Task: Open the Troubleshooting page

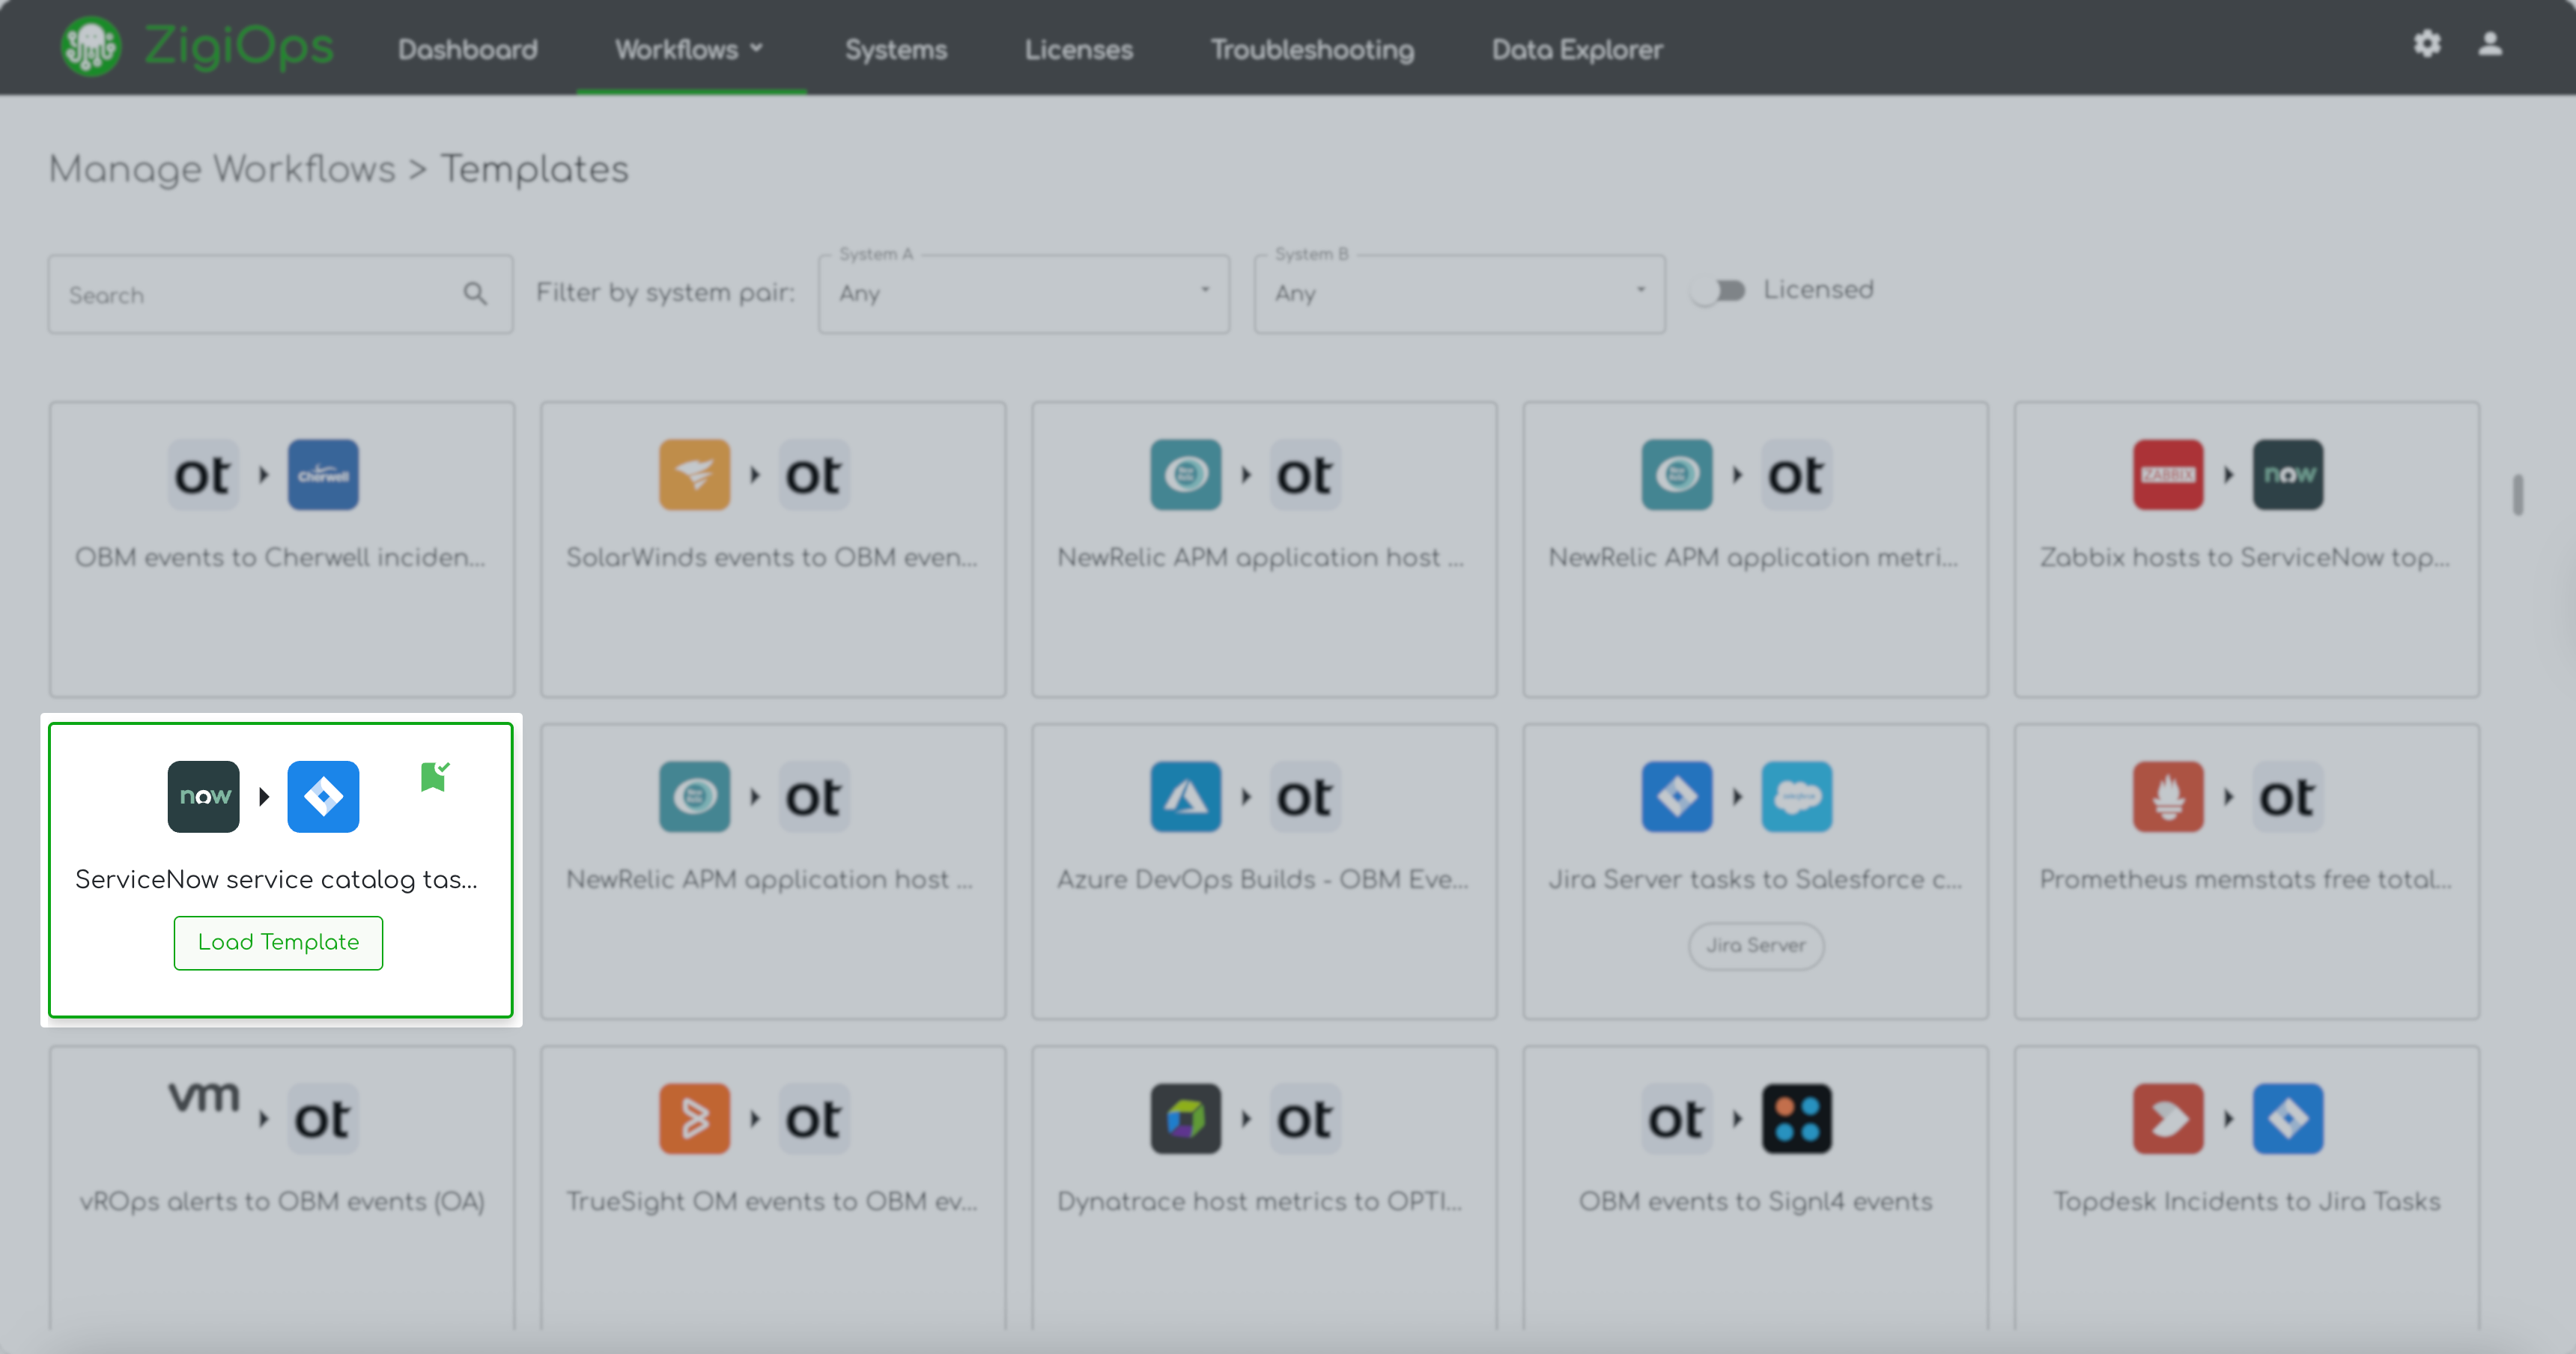Action: (x=1312, y=49)
